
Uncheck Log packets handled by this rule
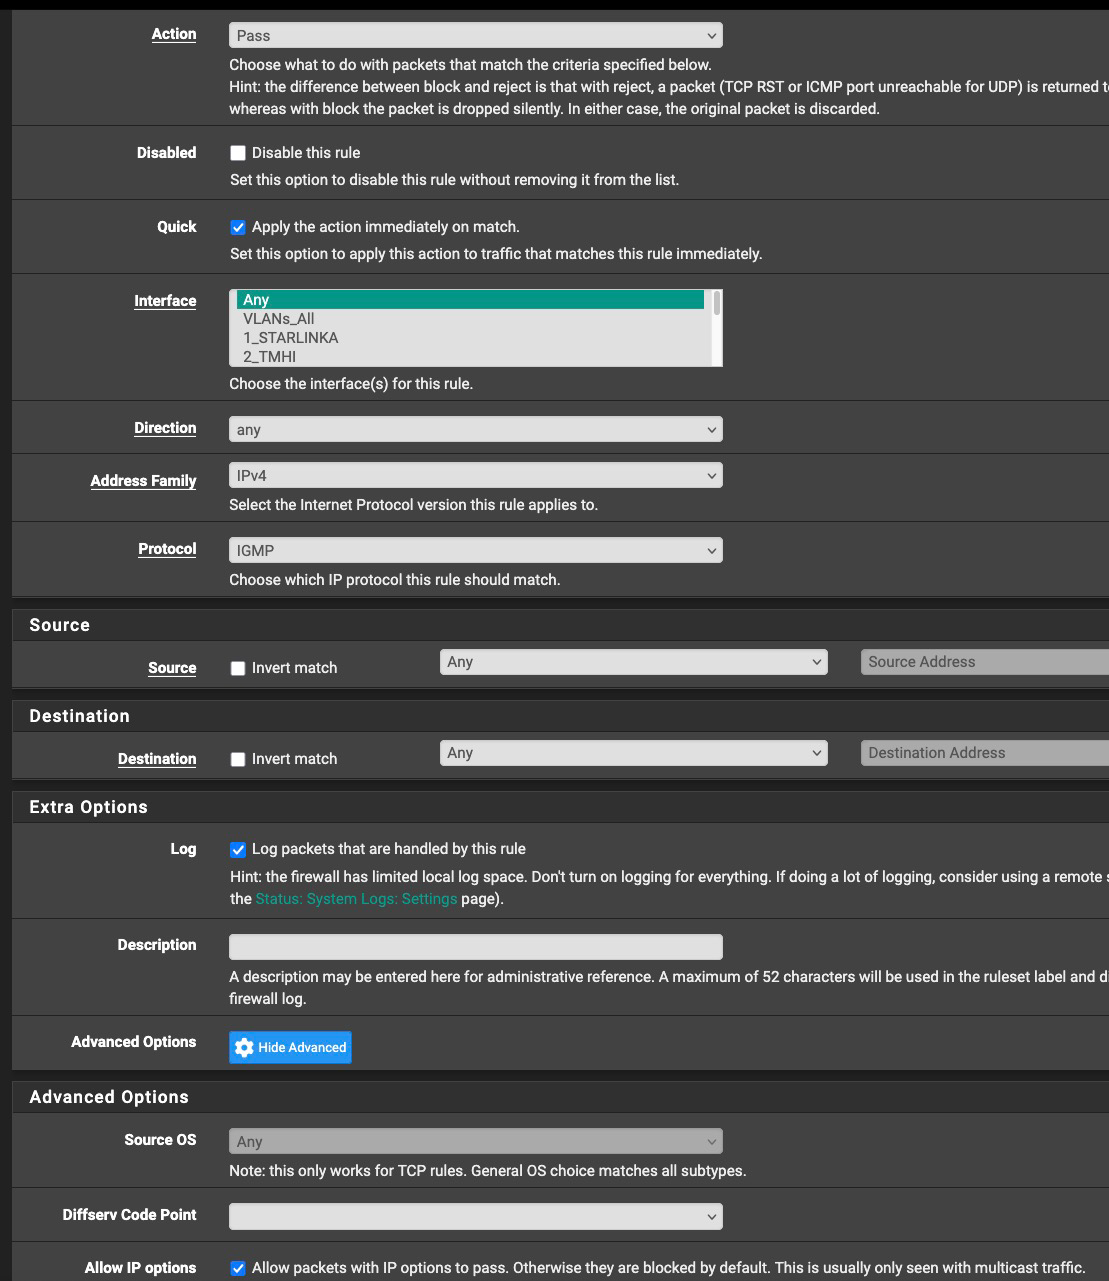click(x=238, y=849)
